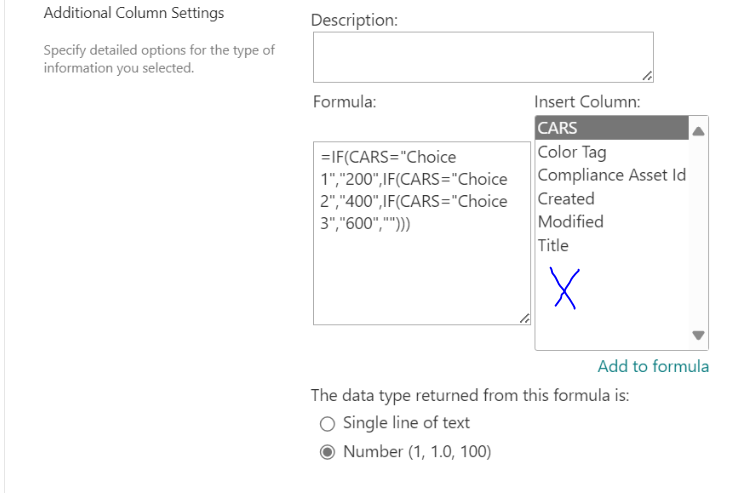Click the scroll-up arrow in Insert Column list
Image resolution: width=755 pixels, height=493 pixels.
(698, 131)
